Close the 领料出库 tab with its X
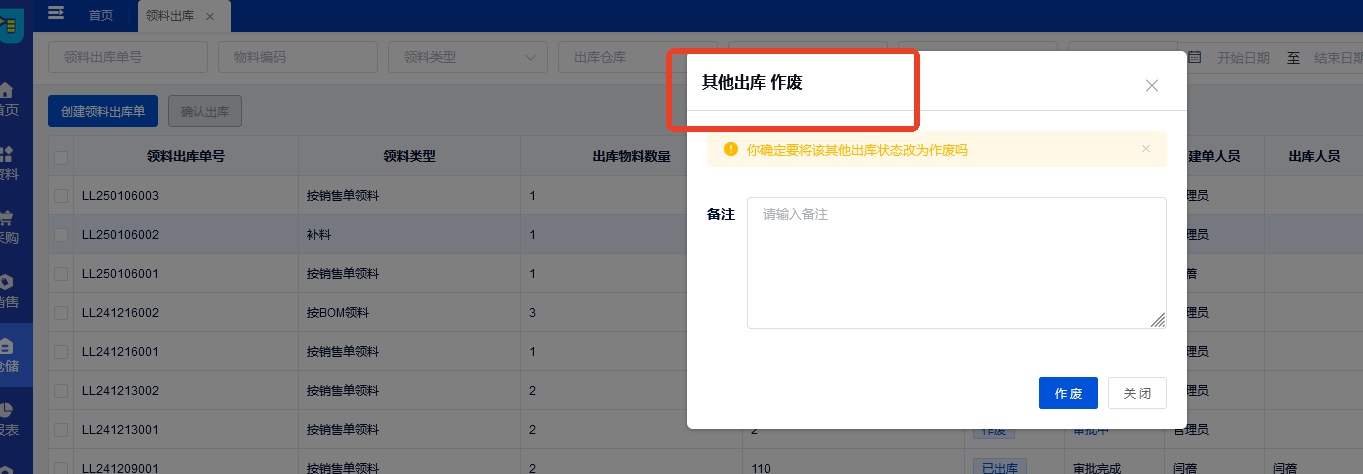Image resolution: width=1363 pixels, height=474 pixels. [210, 16]
